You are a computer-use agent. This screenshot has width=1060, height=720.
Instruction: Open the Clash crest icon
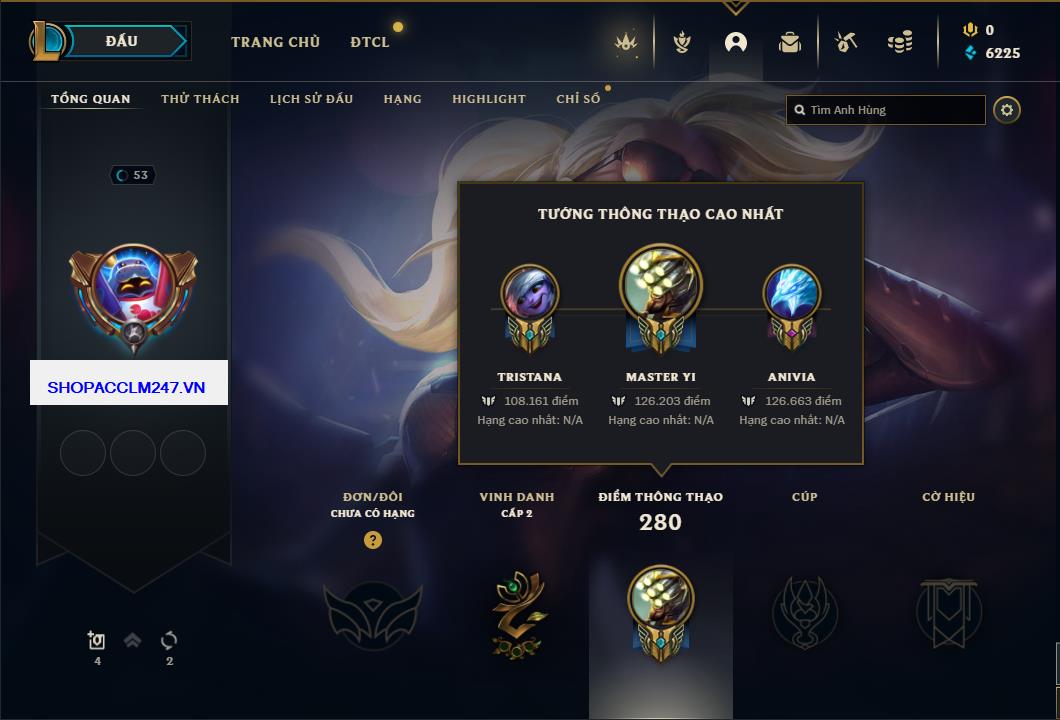coord(682,42)
